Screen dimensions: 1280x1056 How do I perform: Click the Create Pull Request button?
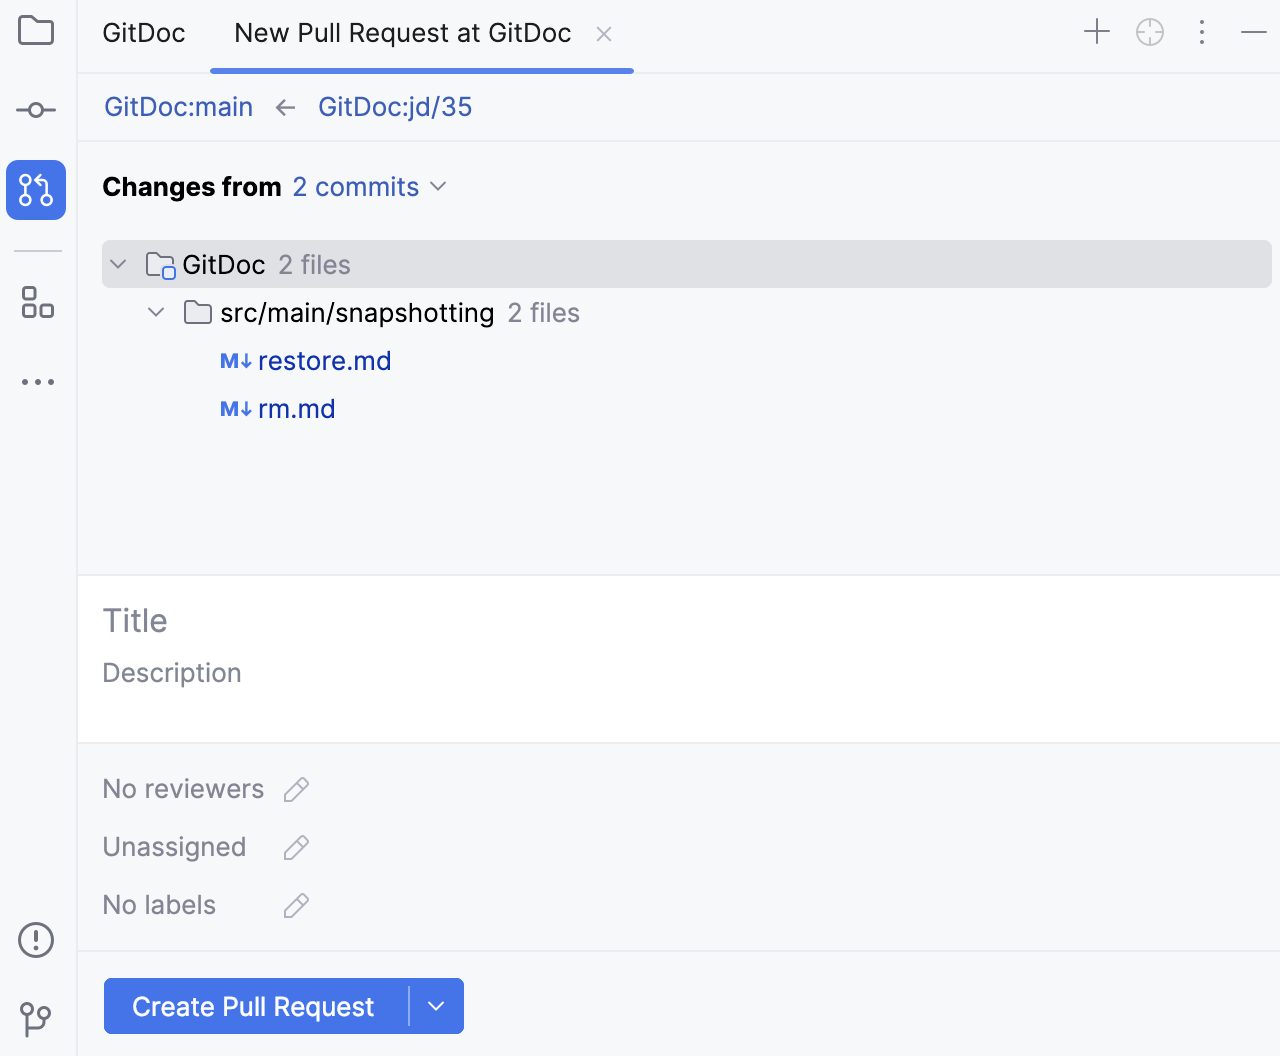coord(254,1006)
